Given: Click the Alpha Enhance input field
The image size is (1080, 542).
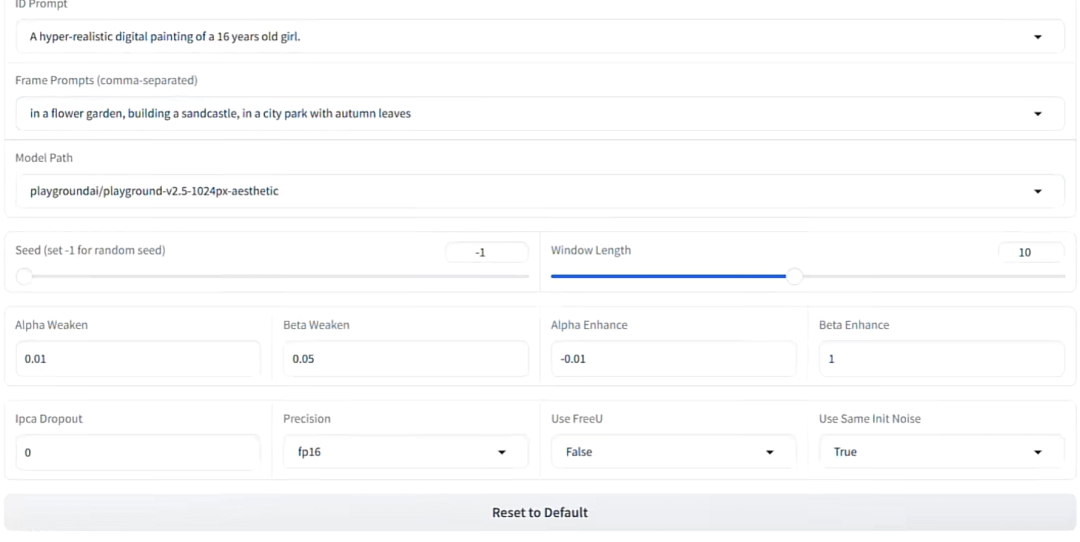Looking at the screenshot, I should click(674, 359).
